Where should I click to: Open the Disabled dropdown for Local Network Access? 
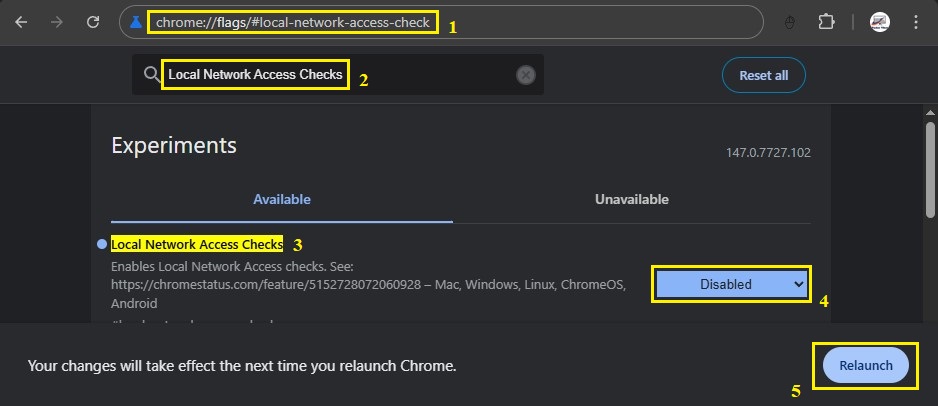point(731,284)
